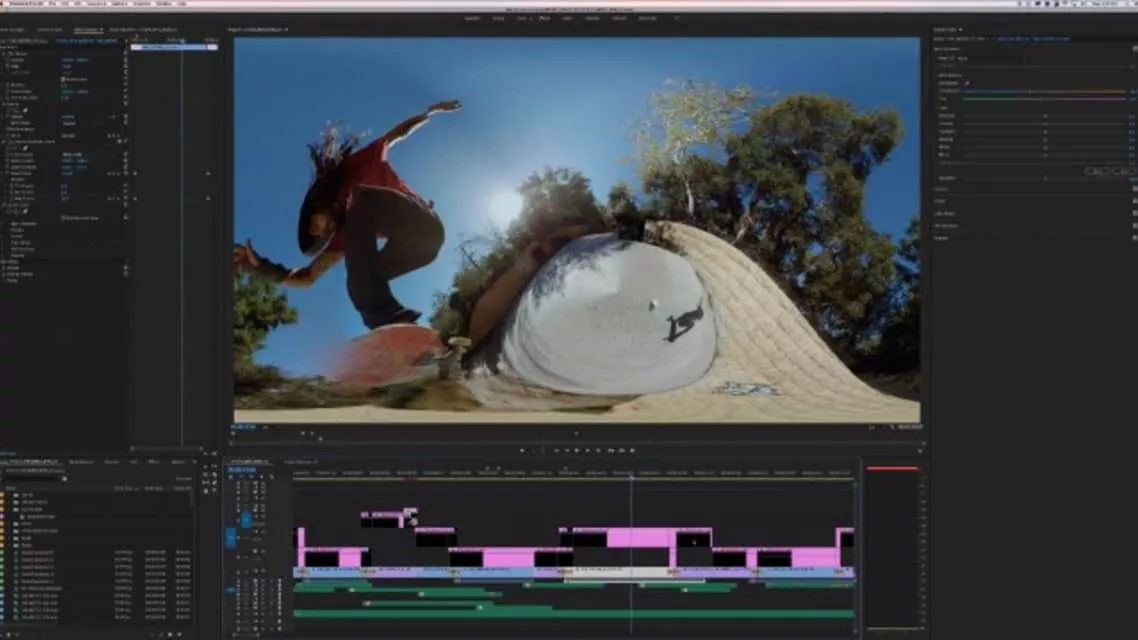The height and width of the screenshot is (640, 1138).
Task: Expand the Creative section in Lumetri Color
Action: [941, 188]
